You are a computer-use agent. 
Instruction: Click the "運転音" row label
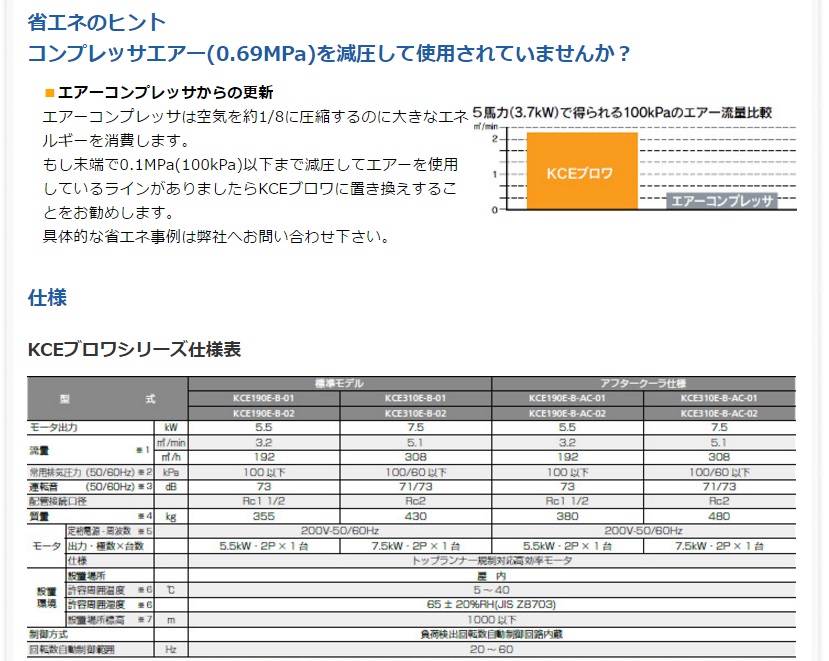43,486
